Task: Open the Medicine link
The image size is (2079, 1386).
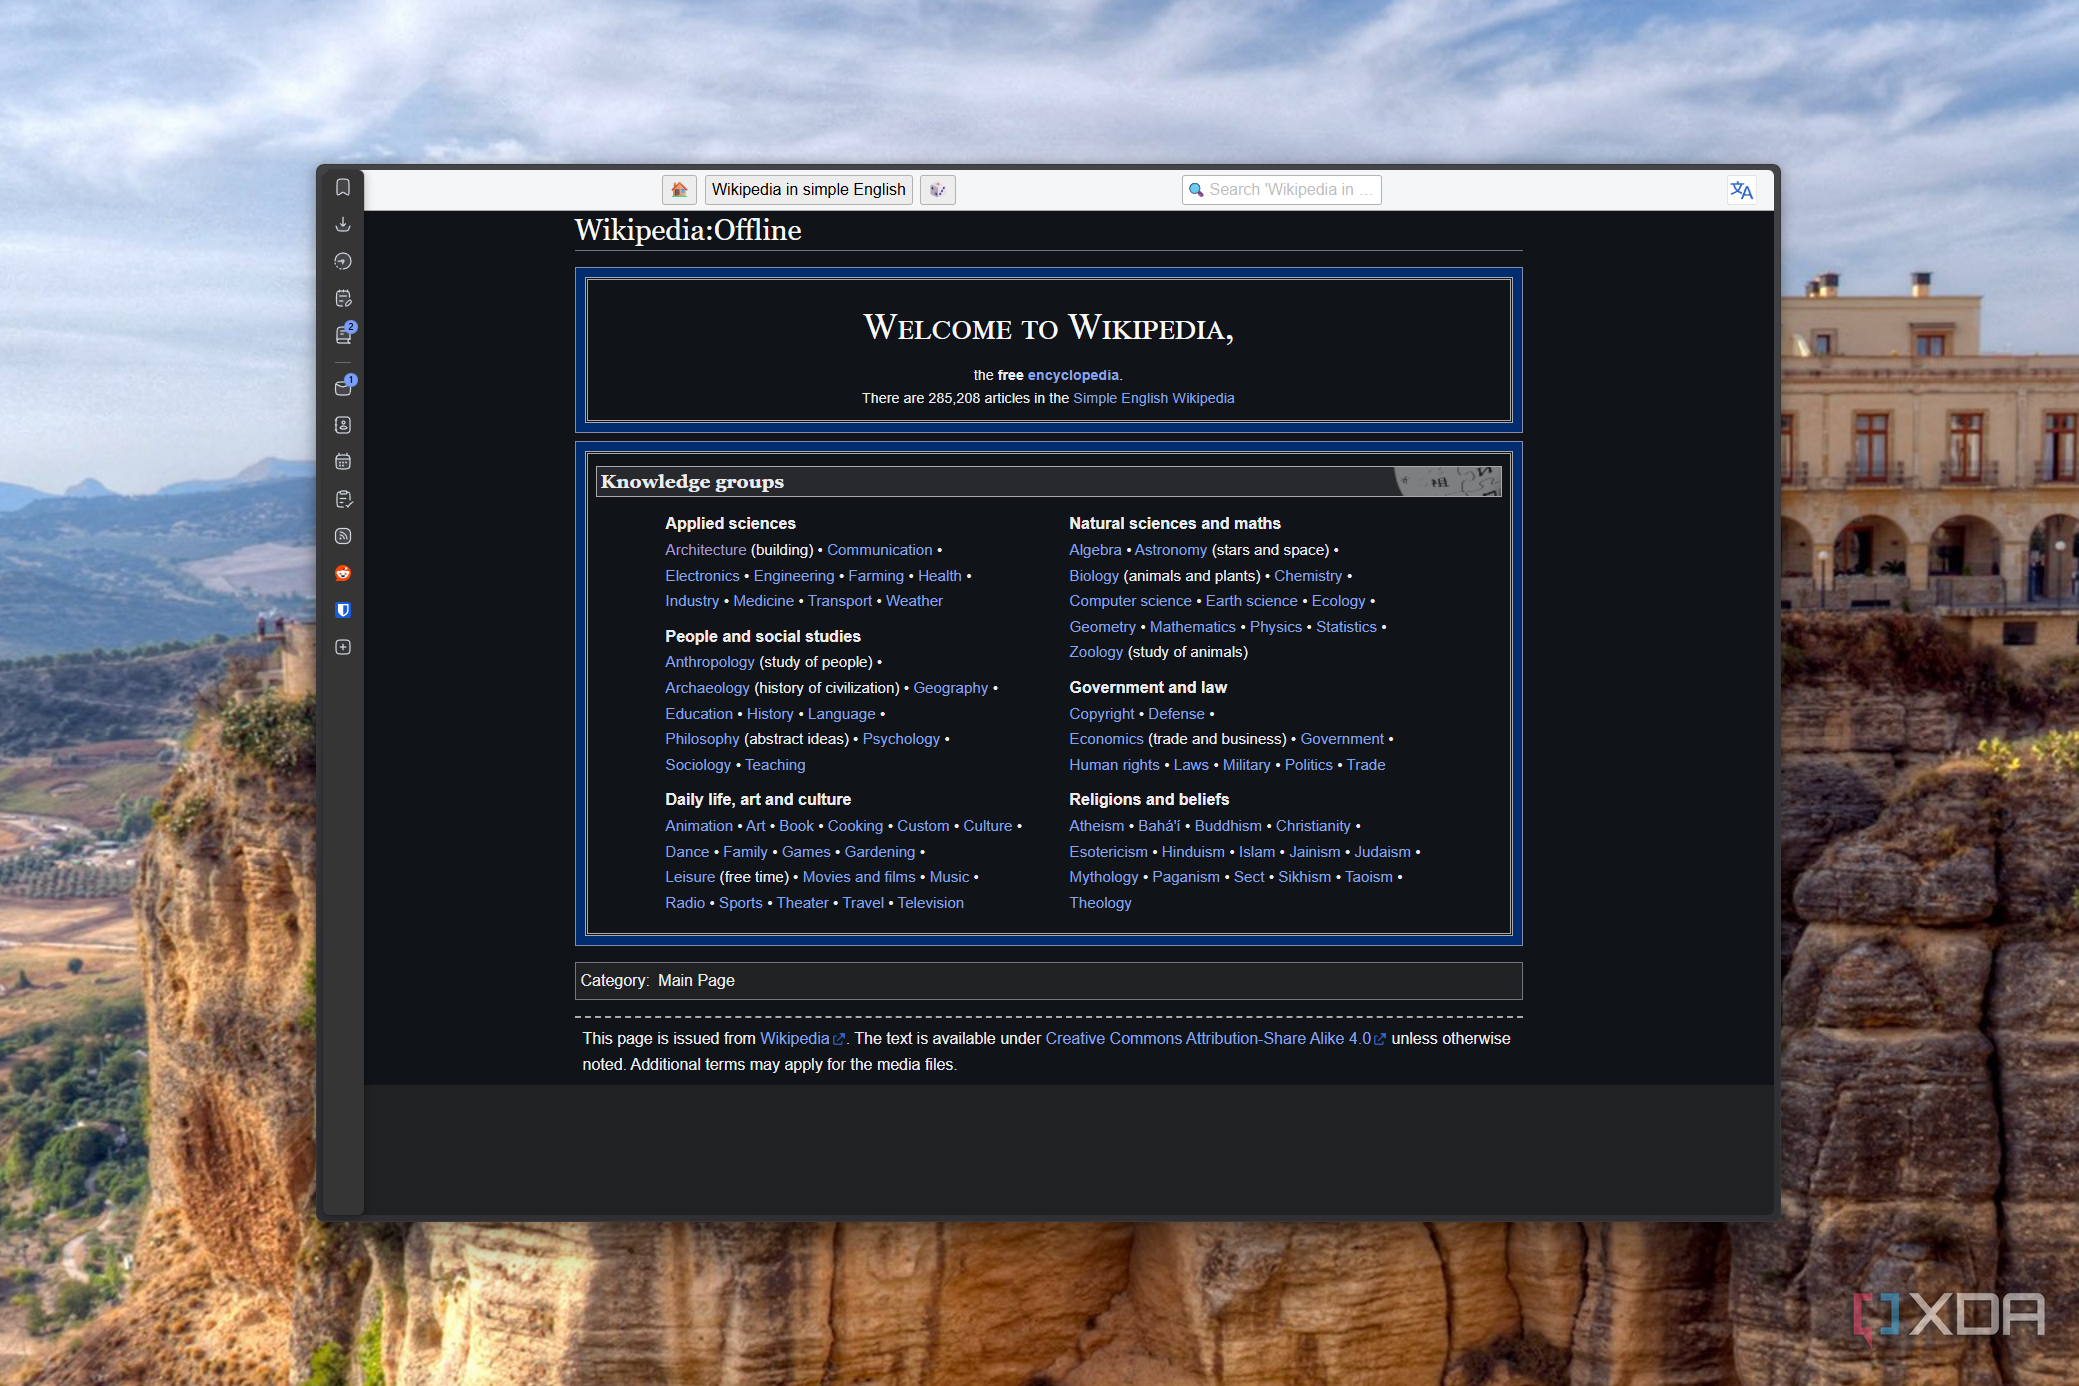Action: tap(763, 601)
